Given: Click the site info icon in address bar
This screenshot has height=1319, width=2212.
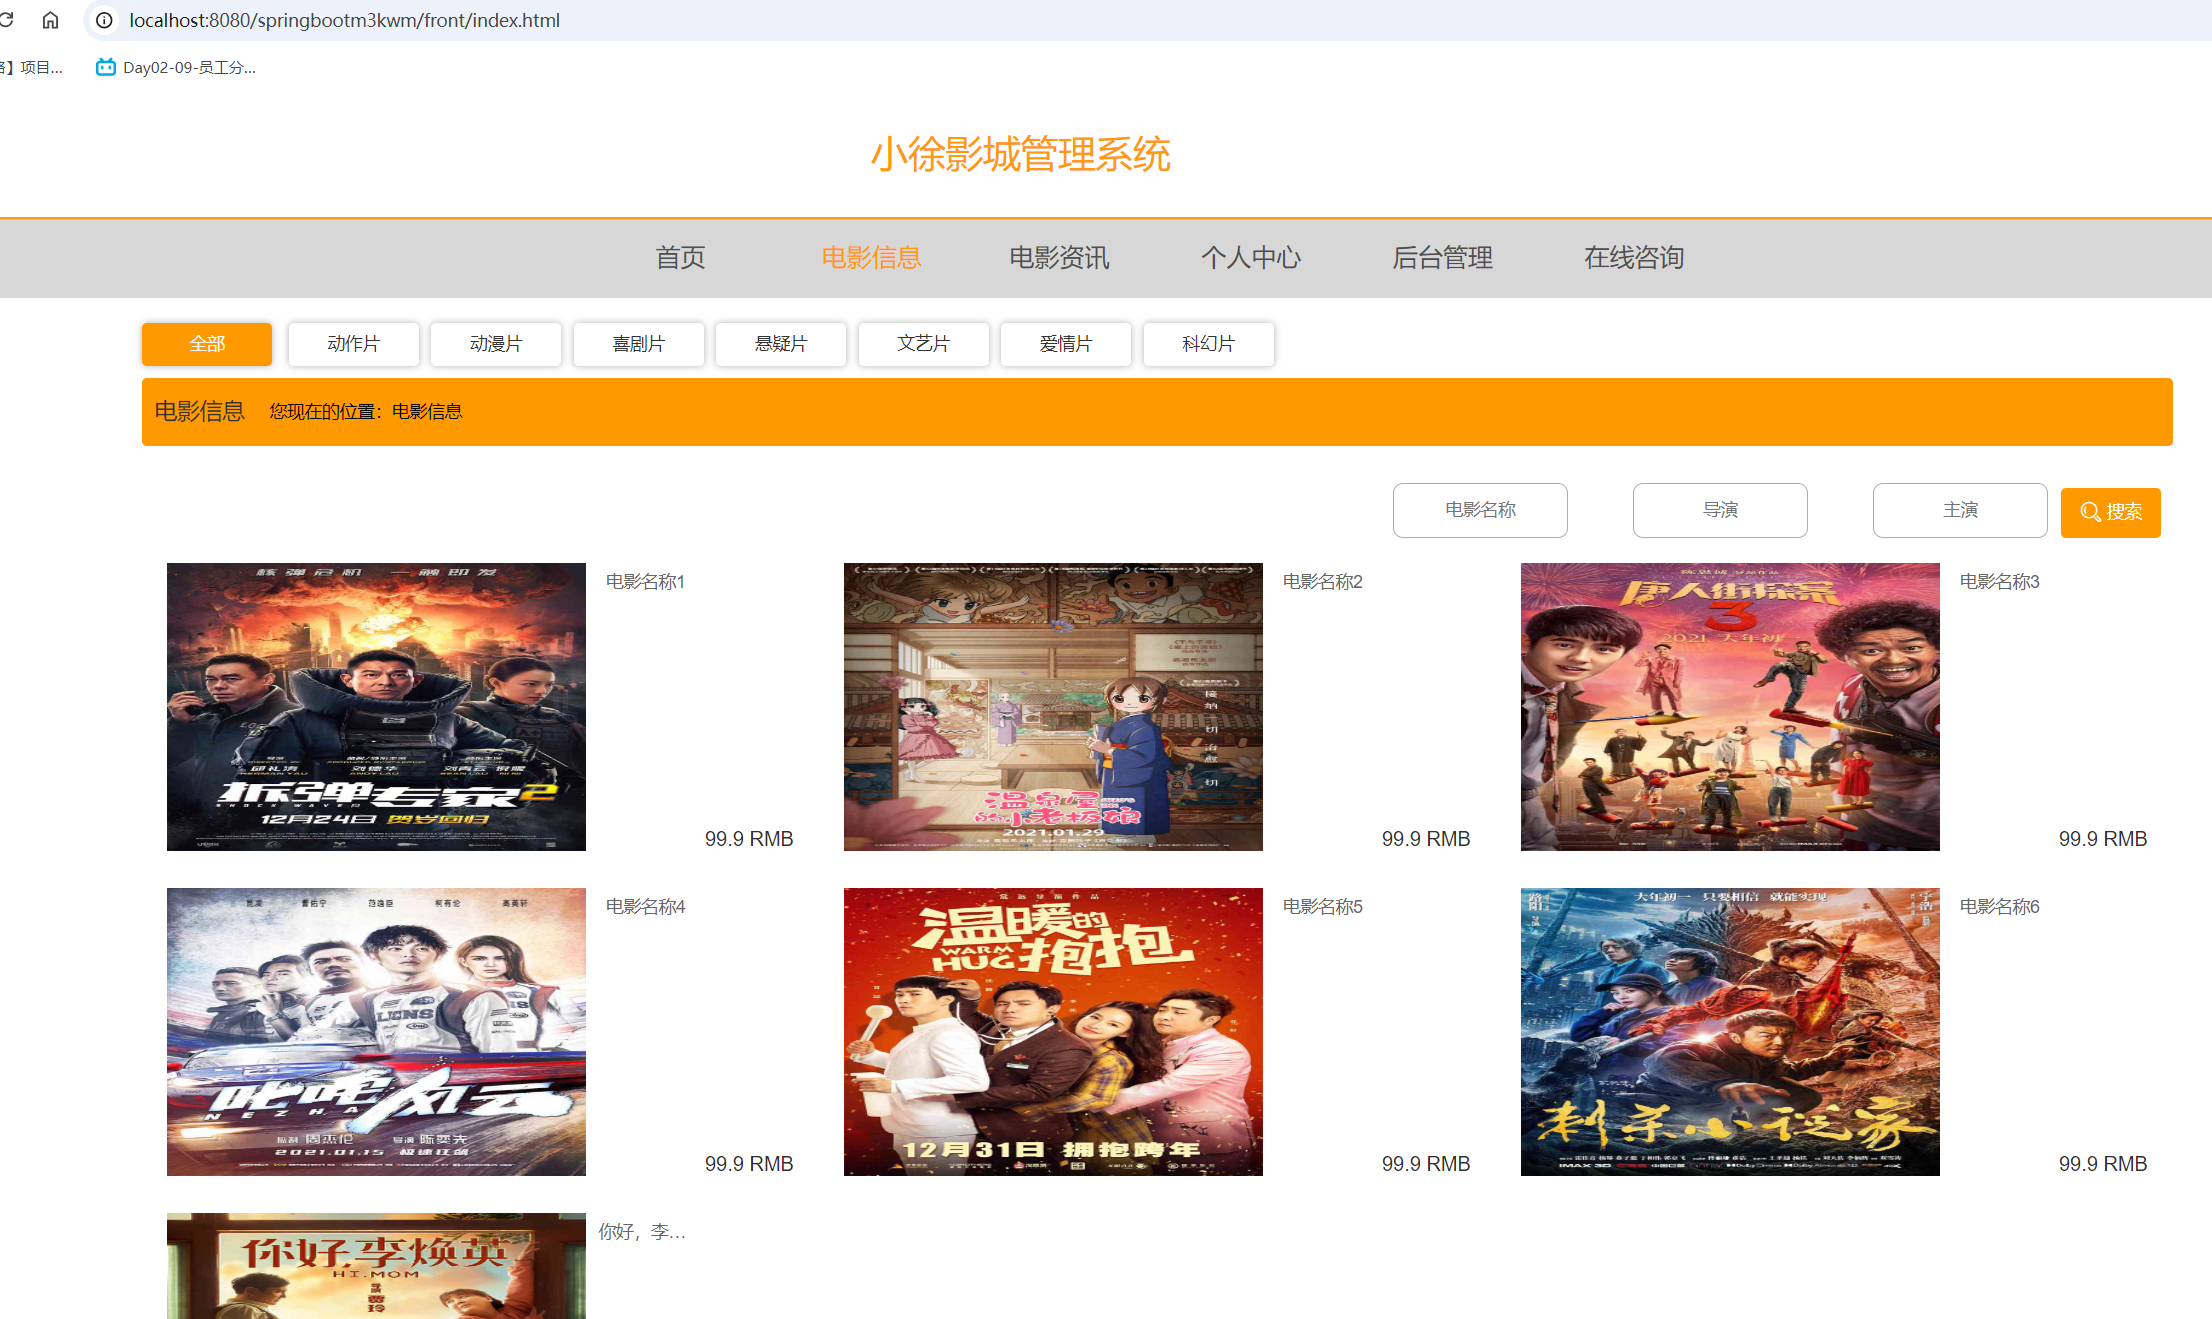Looking at the screenshot, I should (x=104, y=20).
